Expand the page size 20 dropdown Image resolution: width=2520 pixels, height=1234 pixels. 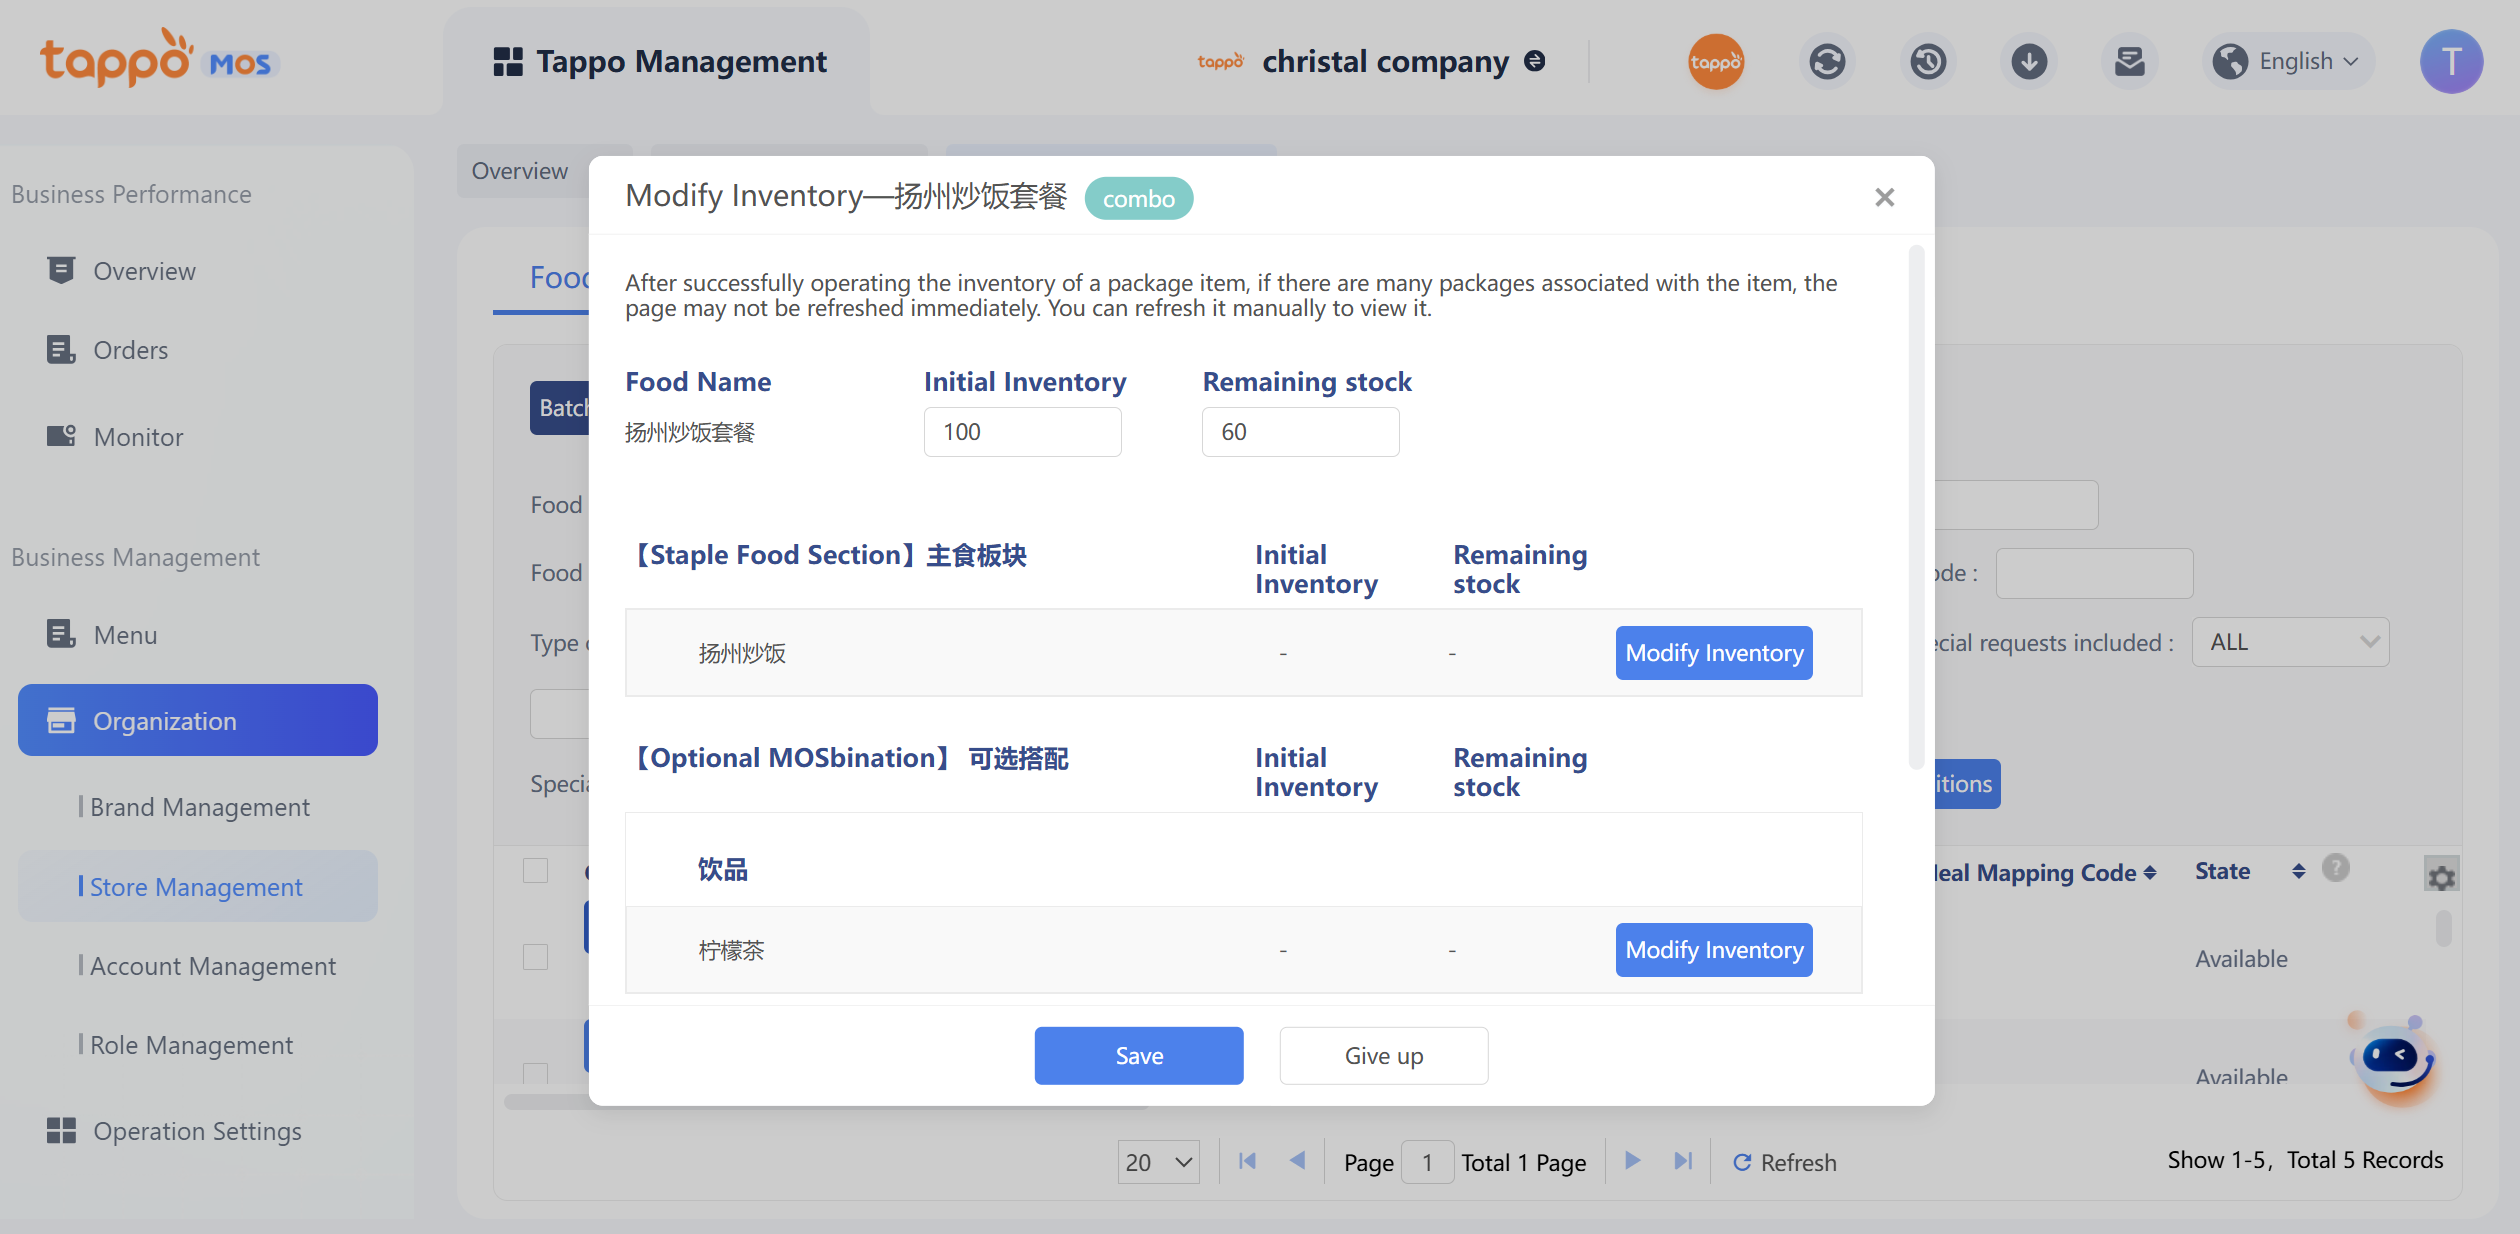point(1158,1162)
